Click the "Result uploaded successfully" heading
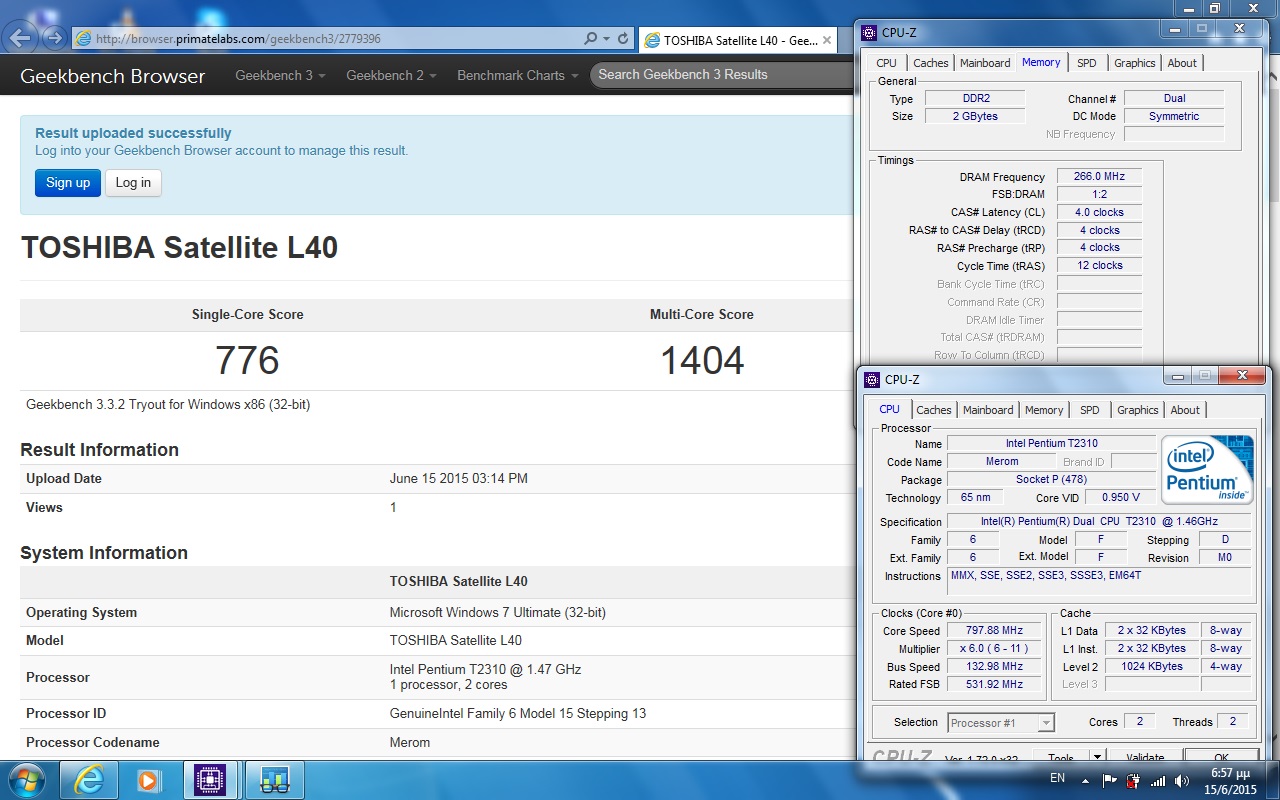1280x800 pixels. coord(133,133)
